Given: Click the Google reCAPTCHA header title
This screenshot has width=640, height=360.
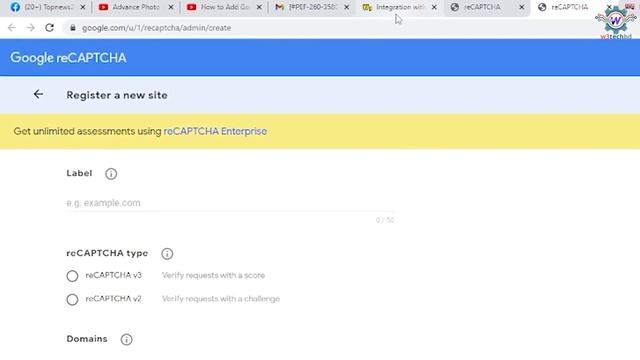Looking at the screenshot, I should pos(68,58).
